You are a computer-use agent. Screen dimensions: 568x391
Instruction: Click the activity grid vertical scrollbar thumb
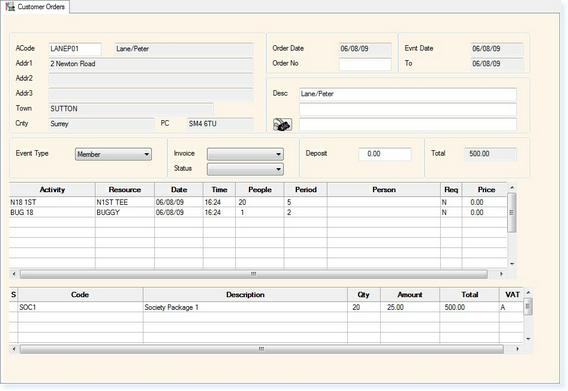click(x=511, y=212)
